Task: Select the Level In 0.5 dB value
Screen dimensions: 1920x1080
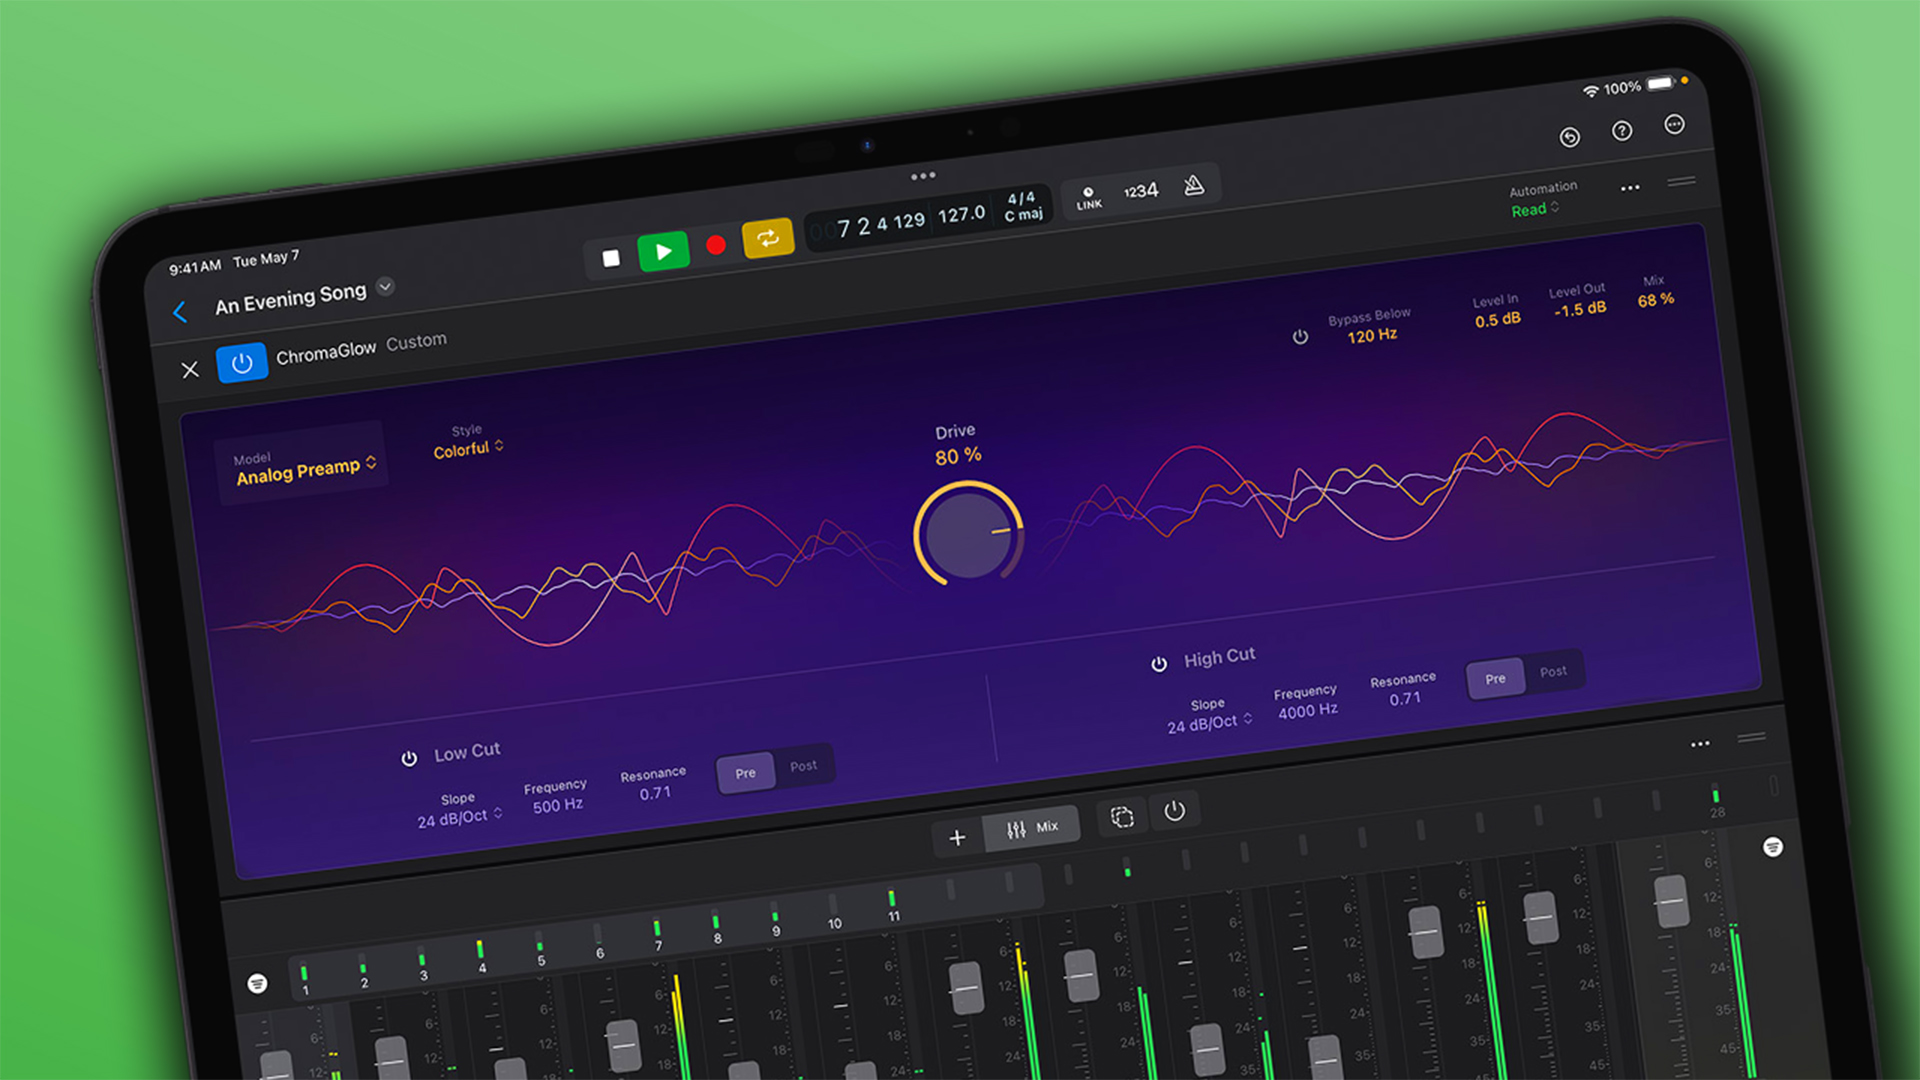Action: click(x=1497, y=320)
